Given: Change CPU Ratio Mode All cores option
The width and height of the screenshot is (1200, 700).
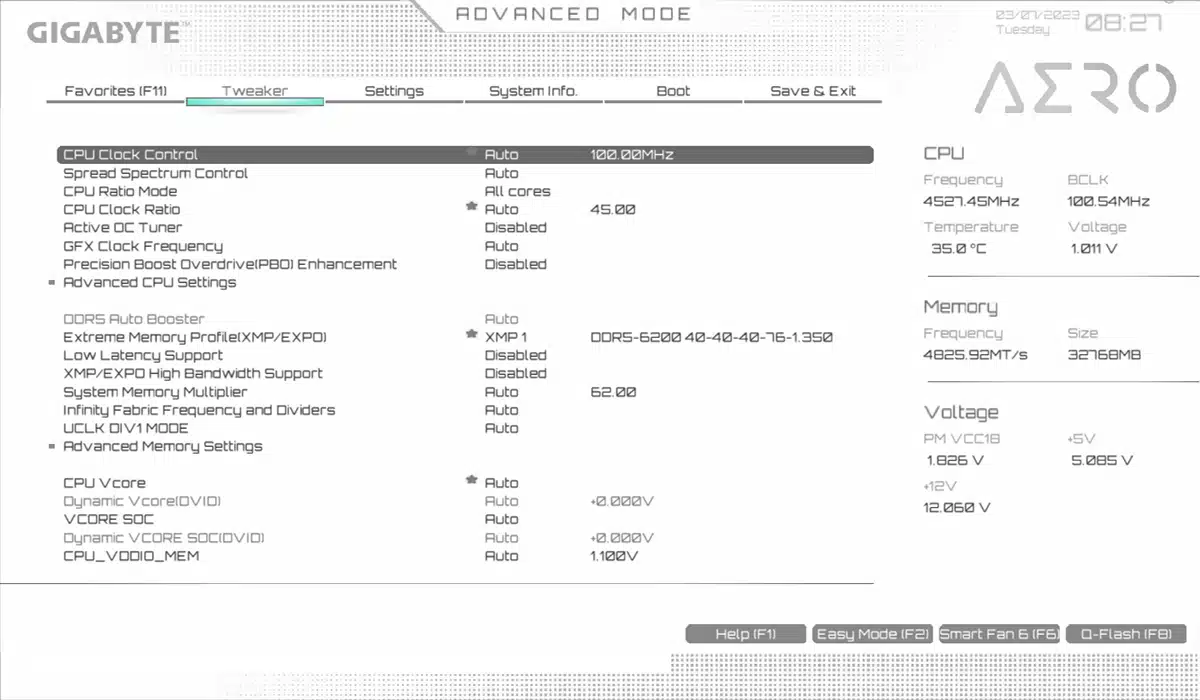Looking at the screenshot, I should click(518, 191).
